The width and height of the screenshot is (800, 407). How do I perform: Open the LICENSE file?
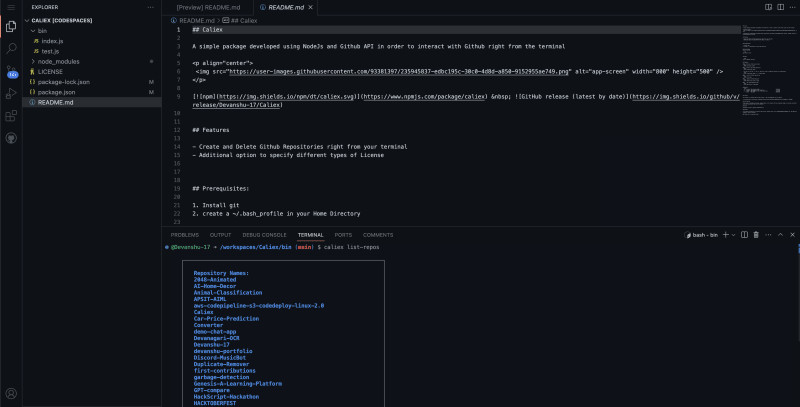(x=92, y=71)
